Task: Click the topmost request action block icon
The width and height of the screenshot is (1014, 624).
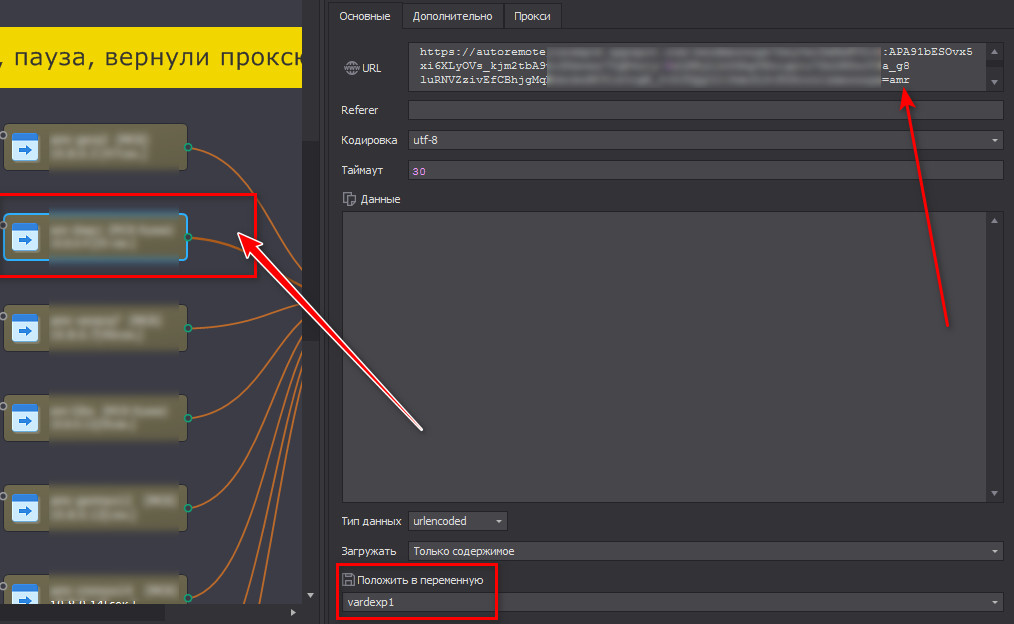Action: coord(24,147)
